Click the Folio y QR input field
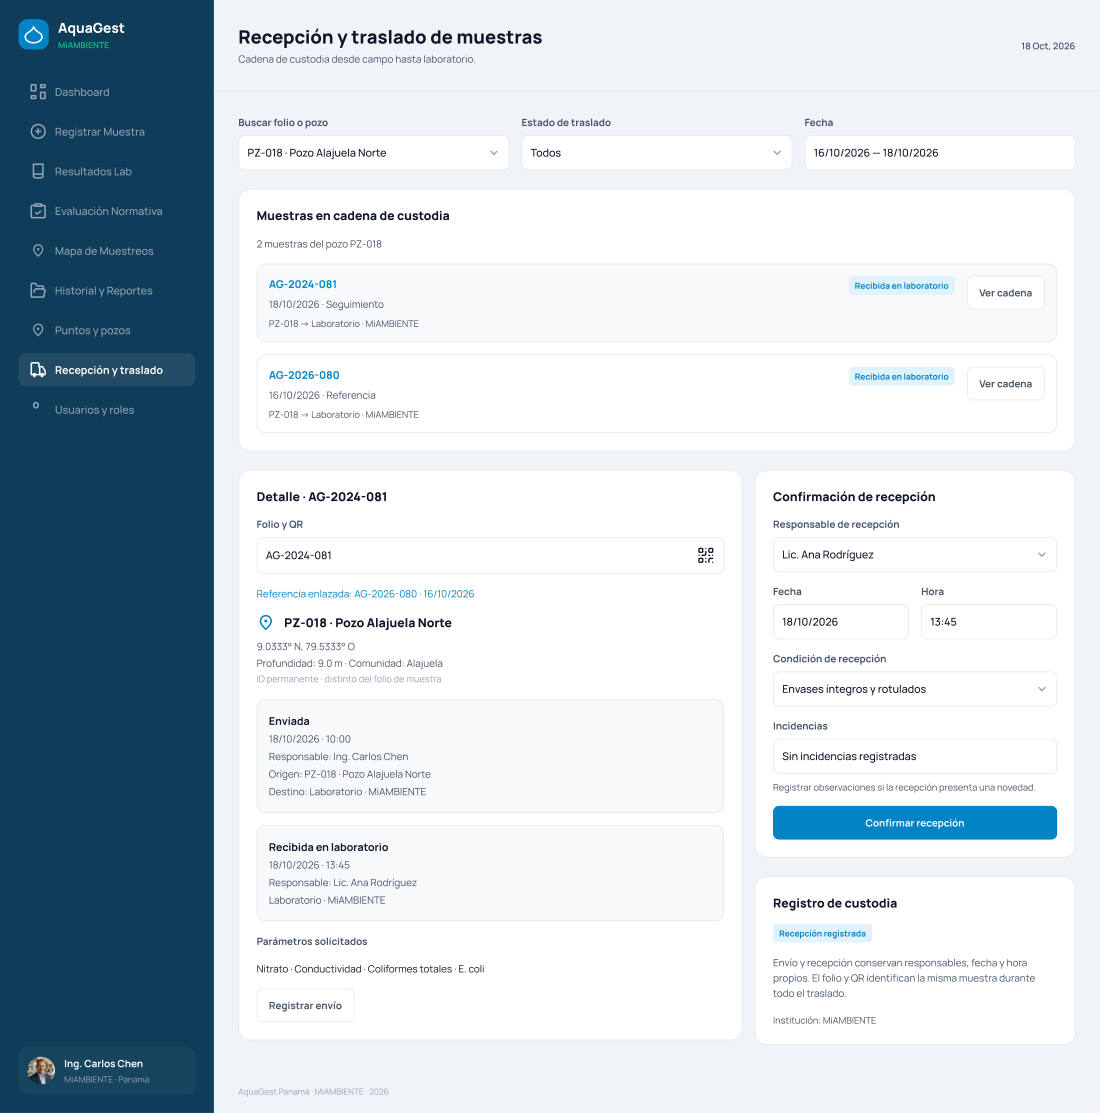Image resolution: width=1100 pixels, height=1113 pixels. click(x=490, y=555)
